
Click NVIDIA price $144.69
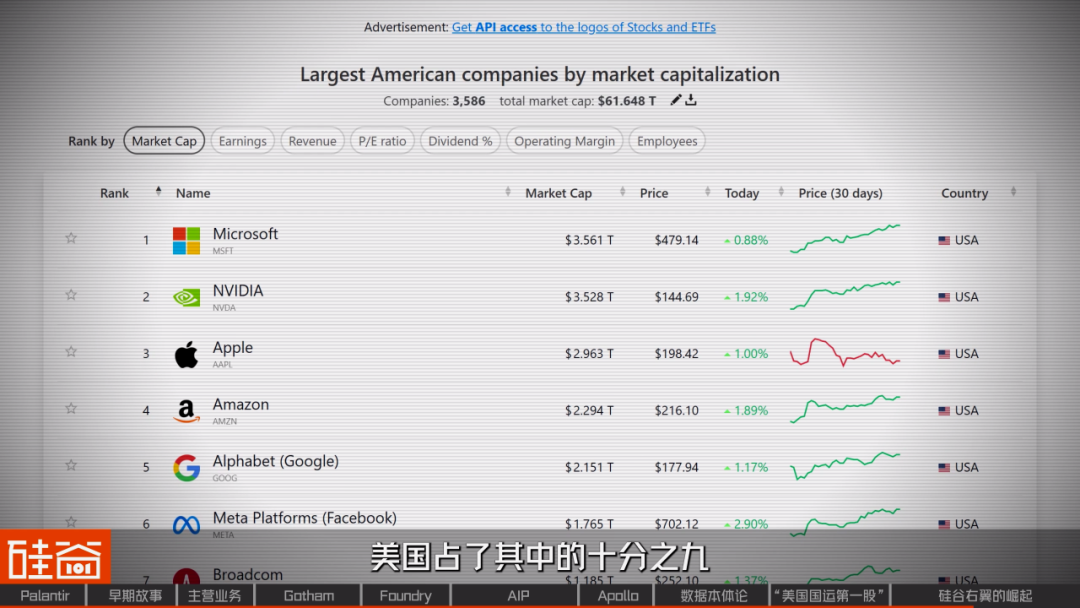pyautogui.click(x=676, y=297)
